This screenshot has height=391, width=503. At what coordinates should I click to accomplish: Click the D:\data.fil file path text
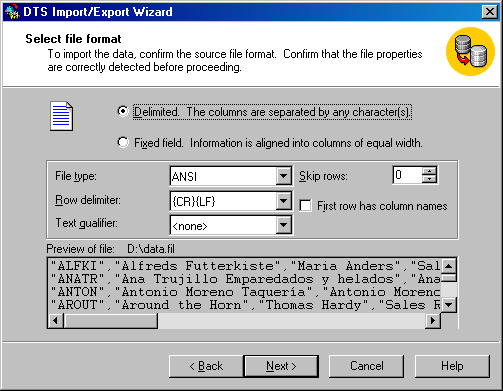click(x=151, y=249)
